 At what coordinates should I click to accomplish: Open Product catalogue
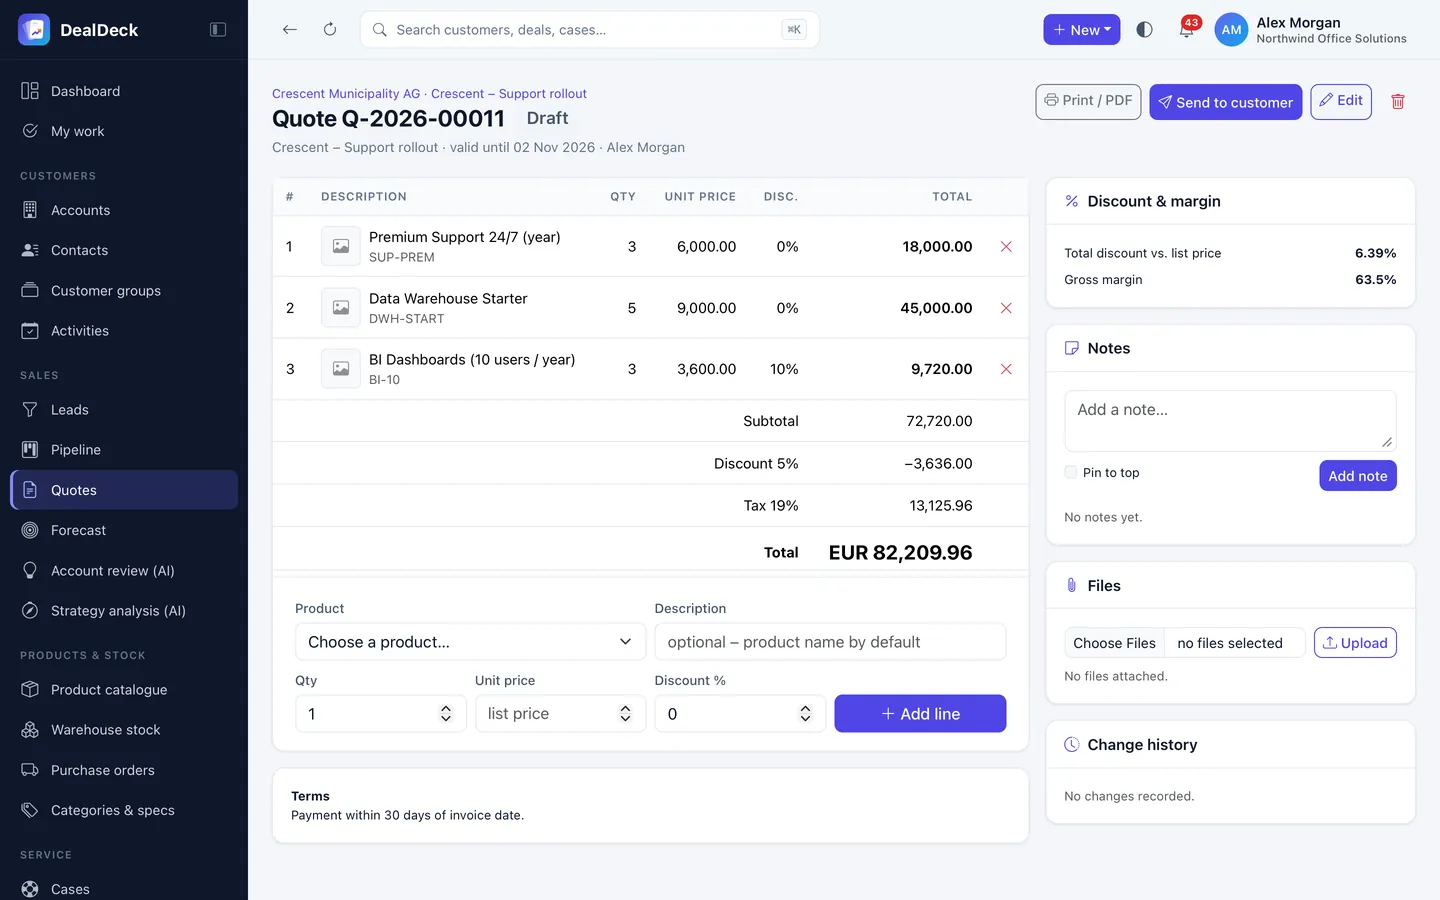point(124,690)
